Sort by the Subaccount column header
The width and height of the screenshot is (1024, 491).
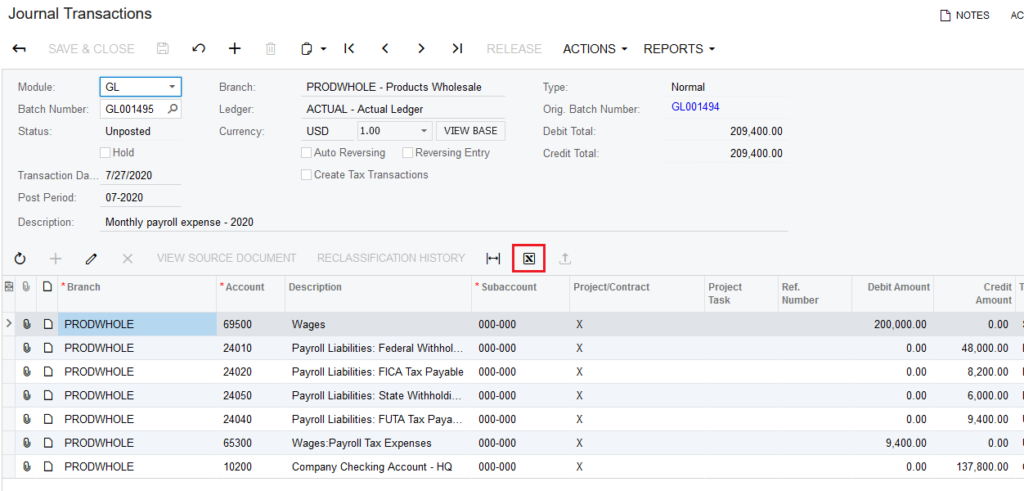(x=519, y=293)
